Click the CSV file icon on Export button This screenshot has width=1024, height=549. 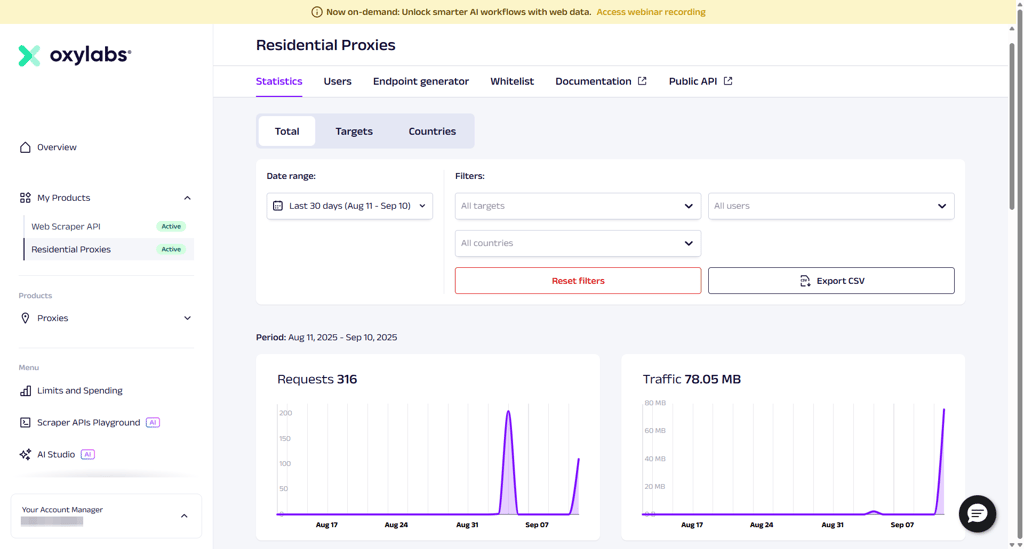[805, 281]
